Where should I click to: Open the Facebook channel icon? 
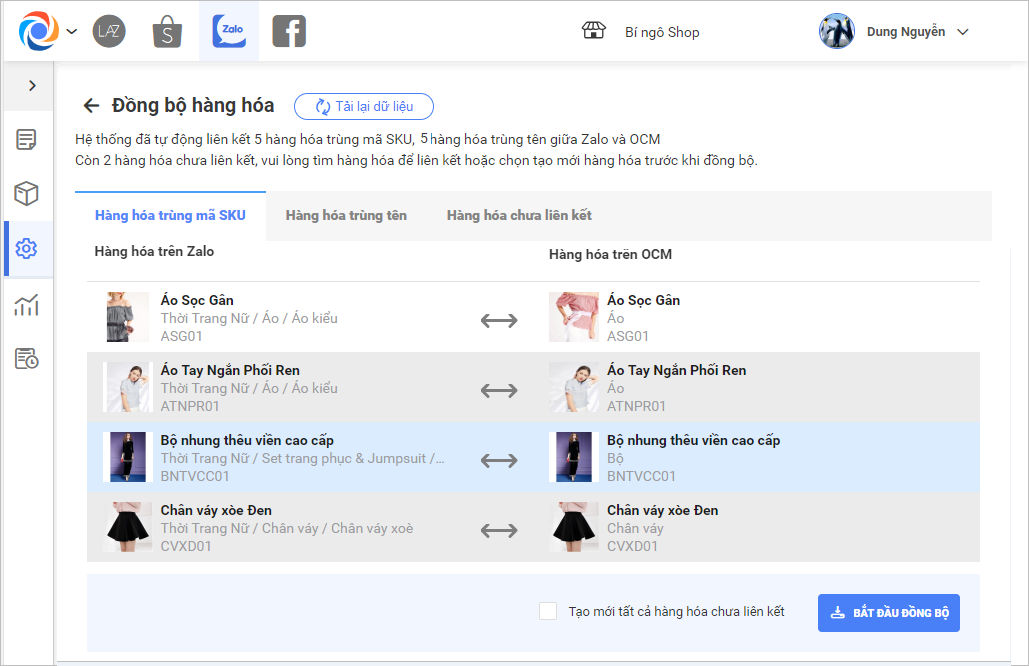289,31
